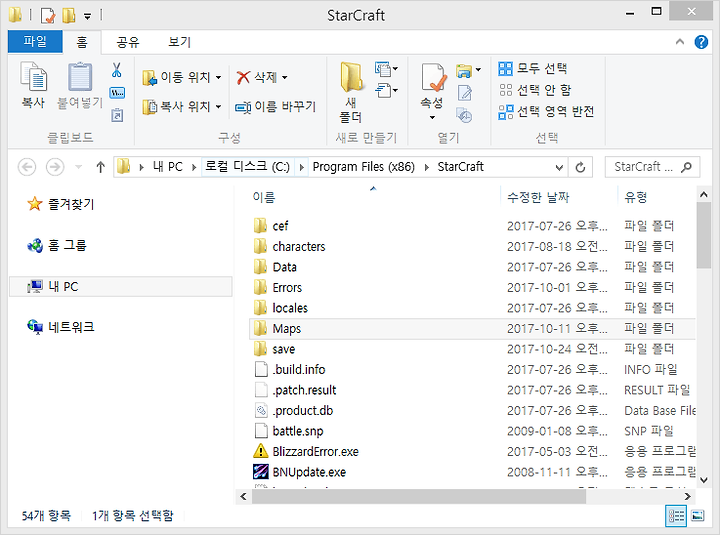The width and height of the screenshot is (720, 535).
Task: Click the Copy path icon in clipboard group
Action: [x=117, y=93]
